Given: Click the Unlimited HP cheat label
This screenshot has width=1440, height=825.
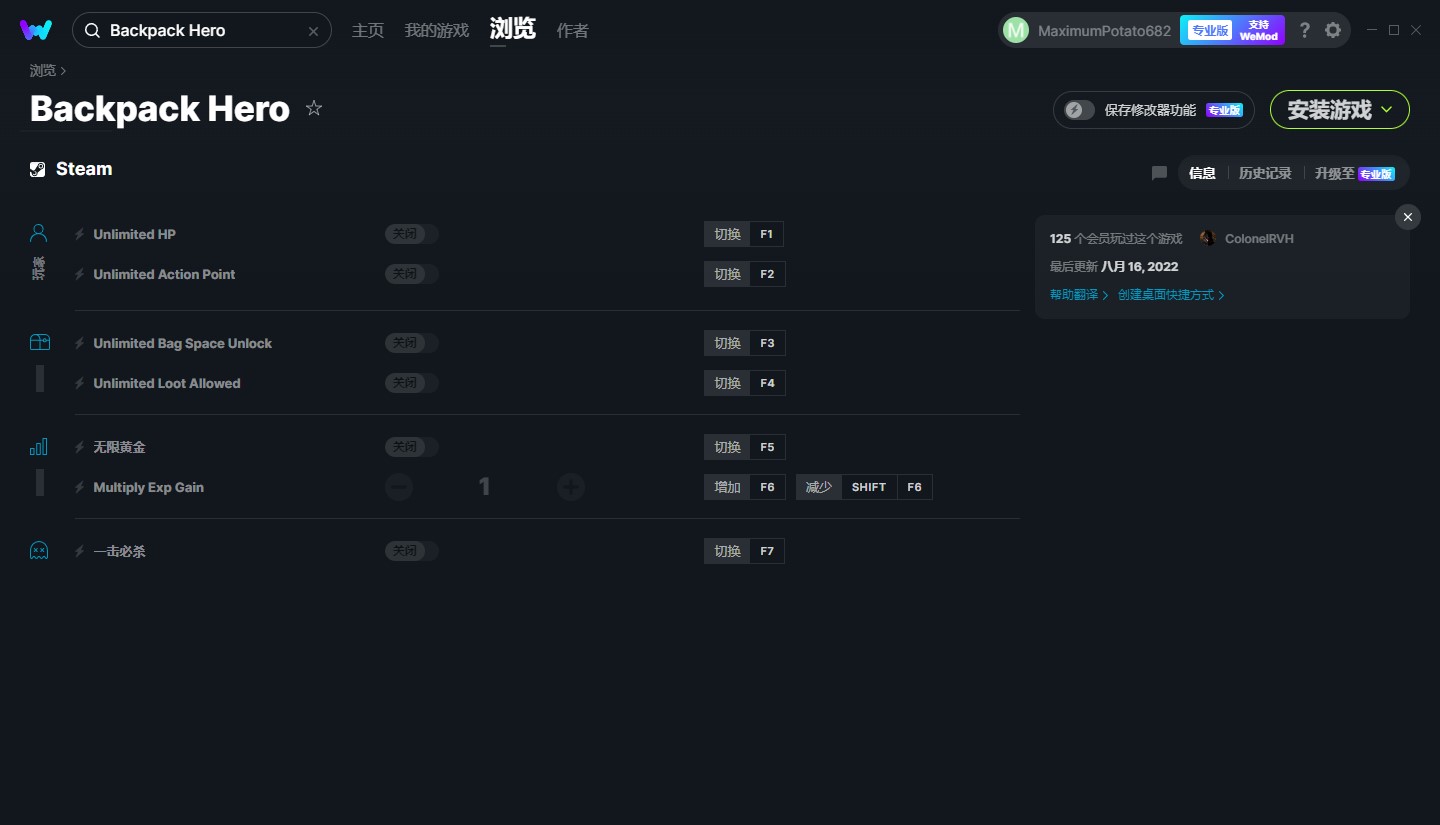Looking at the screenshot, I should pyautogui.click(x=134, y=234).
